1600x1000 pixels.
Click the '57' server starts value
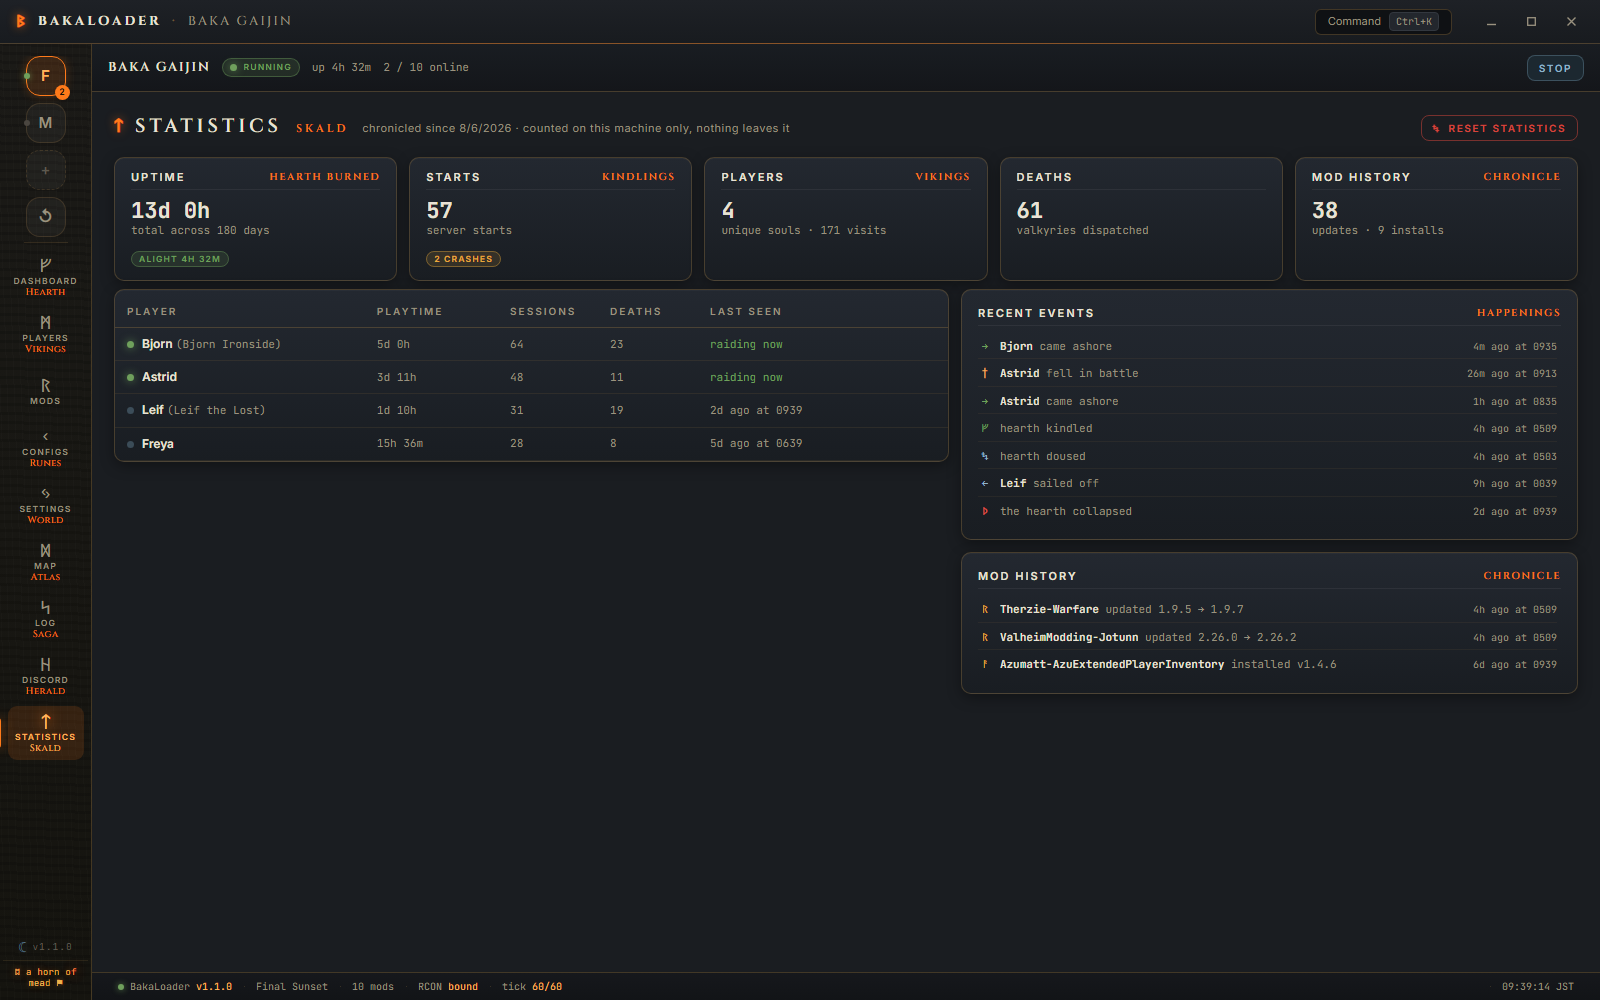(x=440, y=210)
